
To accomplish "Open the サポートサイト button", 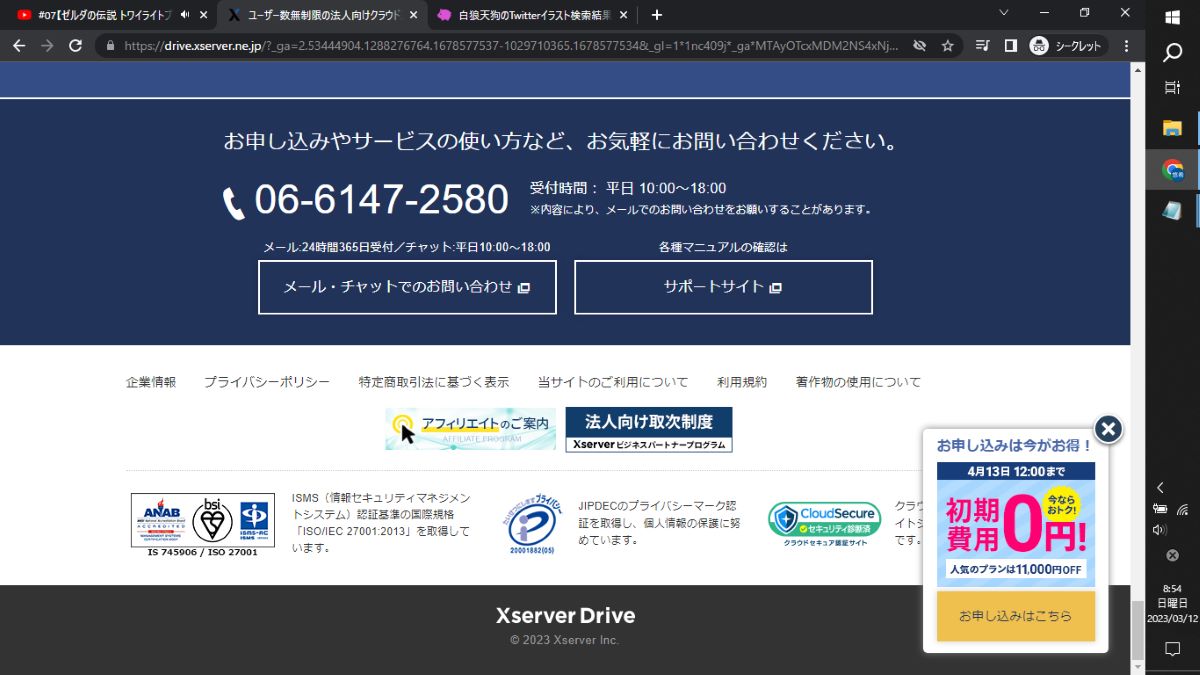I will pyautogui.click(x=723, y=287).
